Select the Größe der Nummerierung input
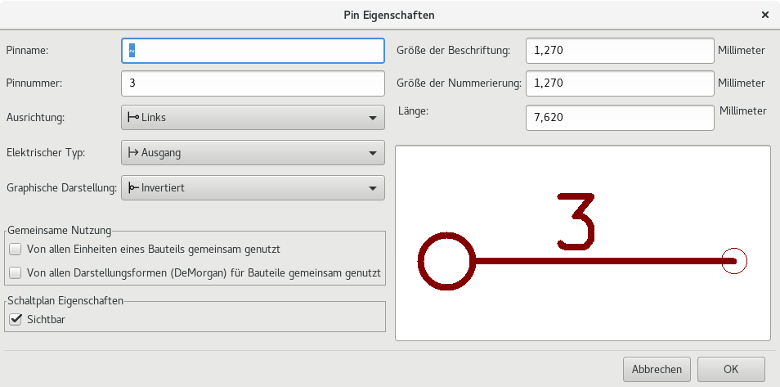780x387 pixels. point(620,83)
